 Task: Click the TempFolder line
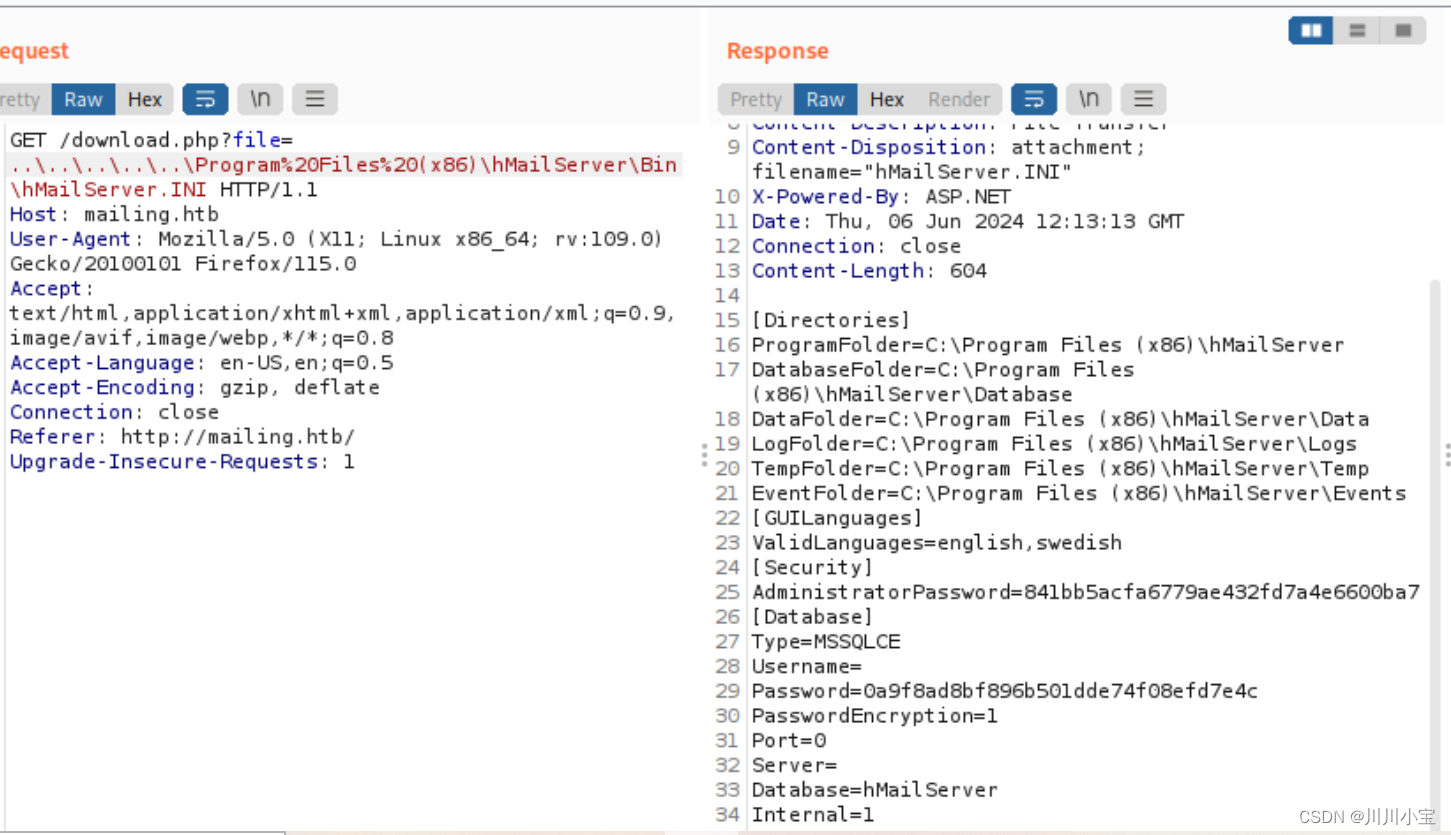click(x=1060, y=469)
